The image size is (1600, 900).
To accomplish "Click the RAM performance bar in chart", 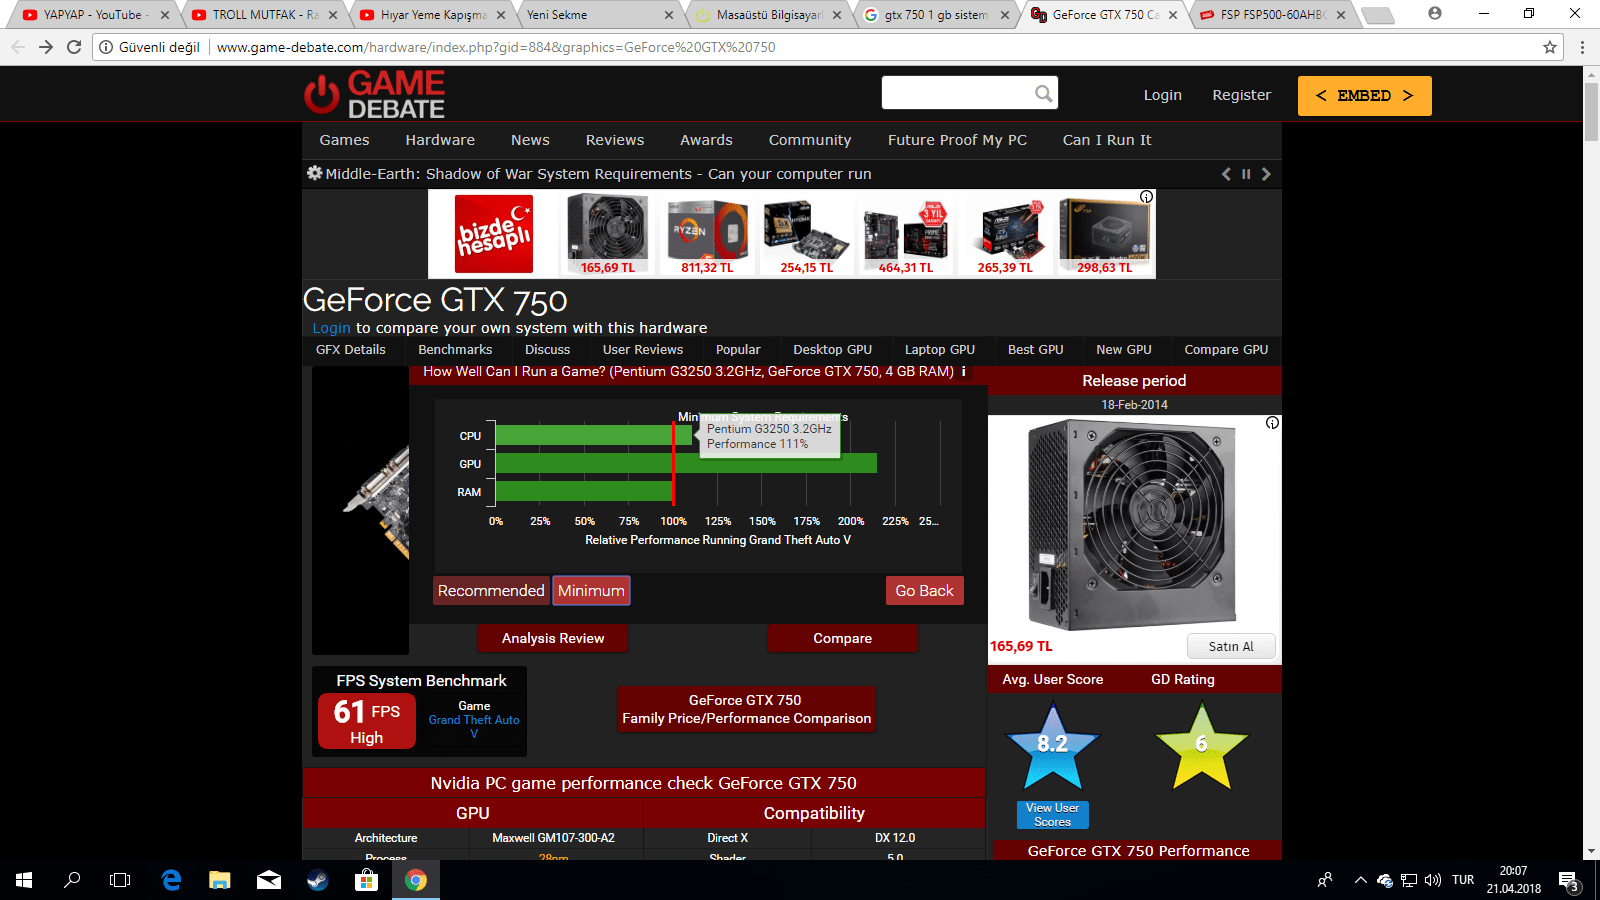I will pos(584,491).
